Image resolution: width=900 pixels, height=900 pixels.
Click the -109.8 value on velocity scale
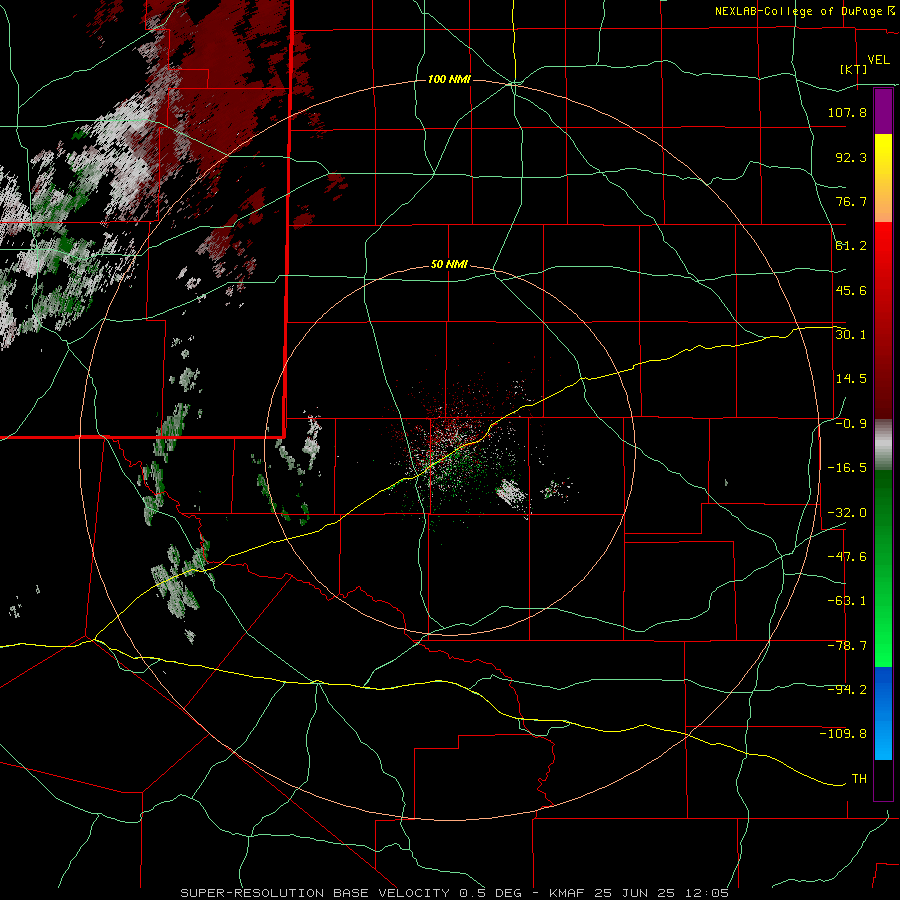[x=843, y=734]
